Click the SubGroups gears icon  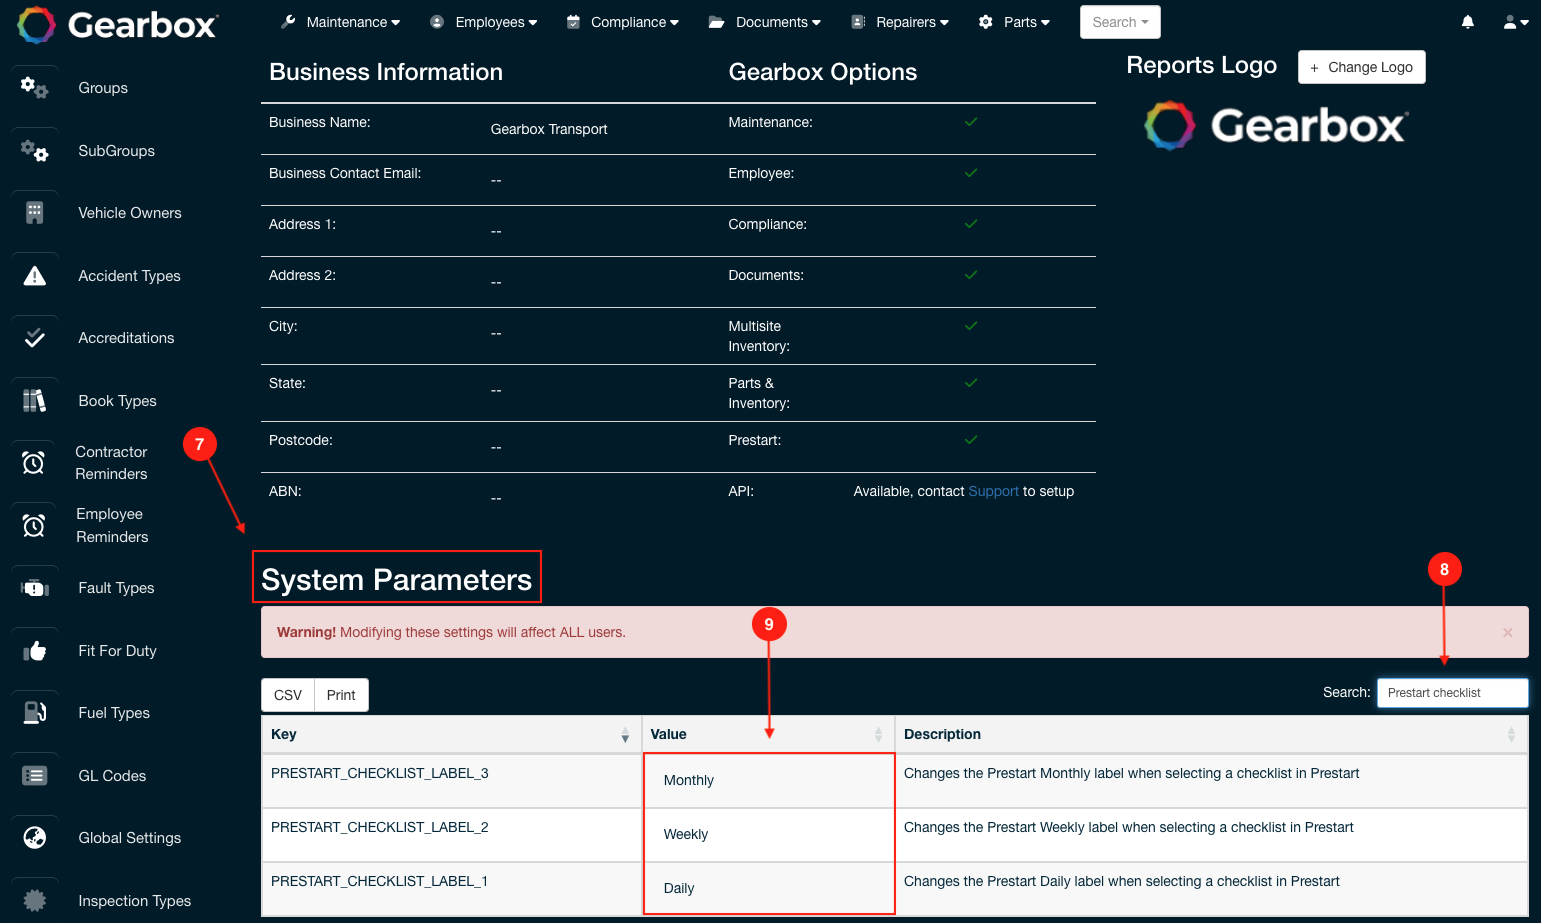click(35, 151)
